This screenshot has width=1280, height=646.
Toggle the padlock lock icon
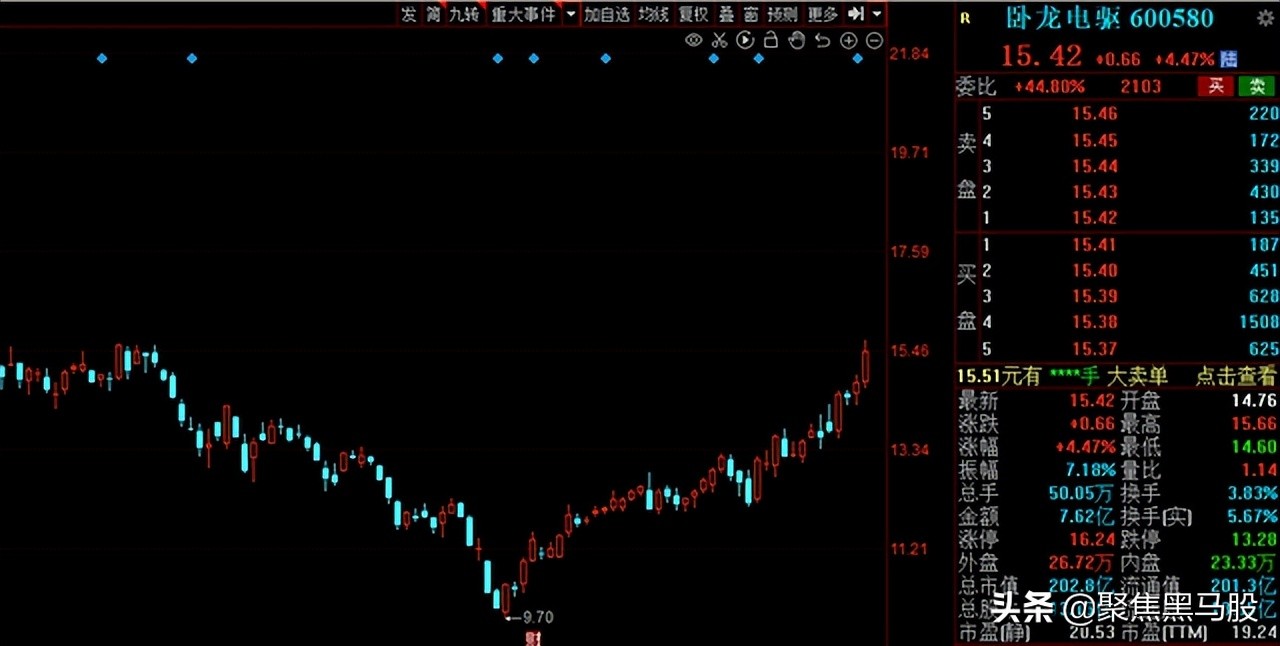(771, 40)
